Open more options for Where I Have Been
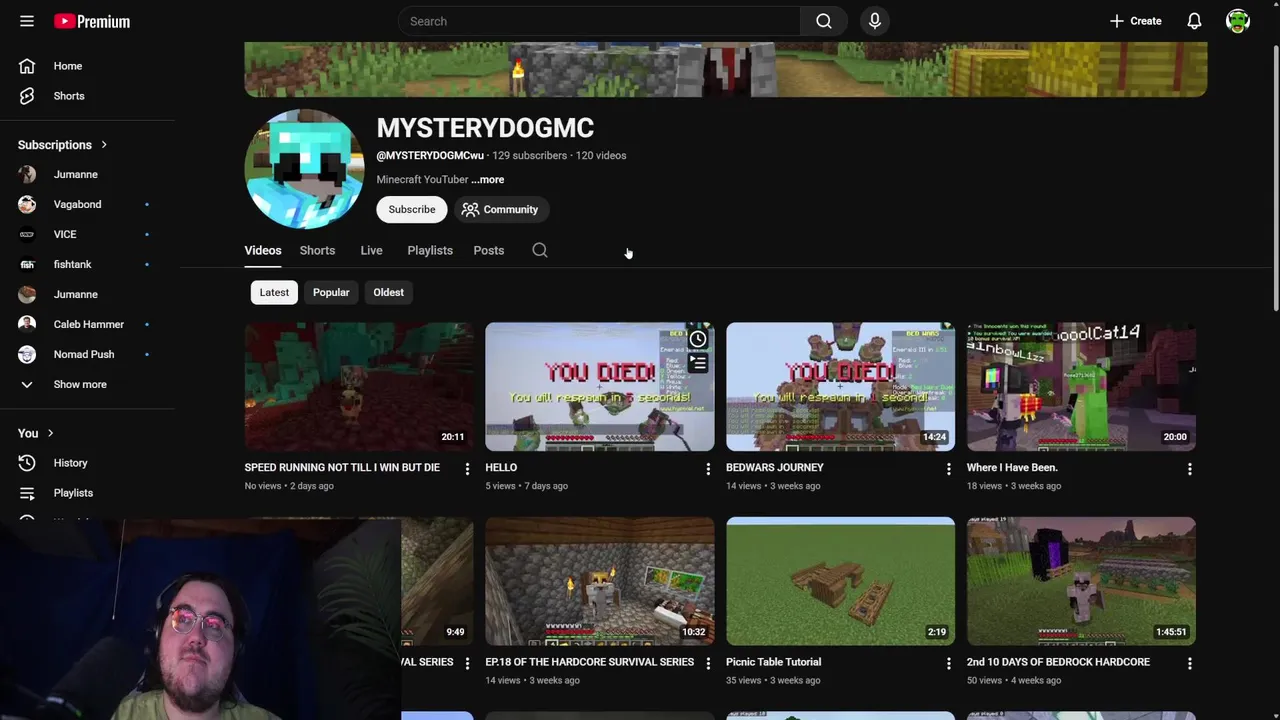The image size is (1280, 720). click(1190, 469)
